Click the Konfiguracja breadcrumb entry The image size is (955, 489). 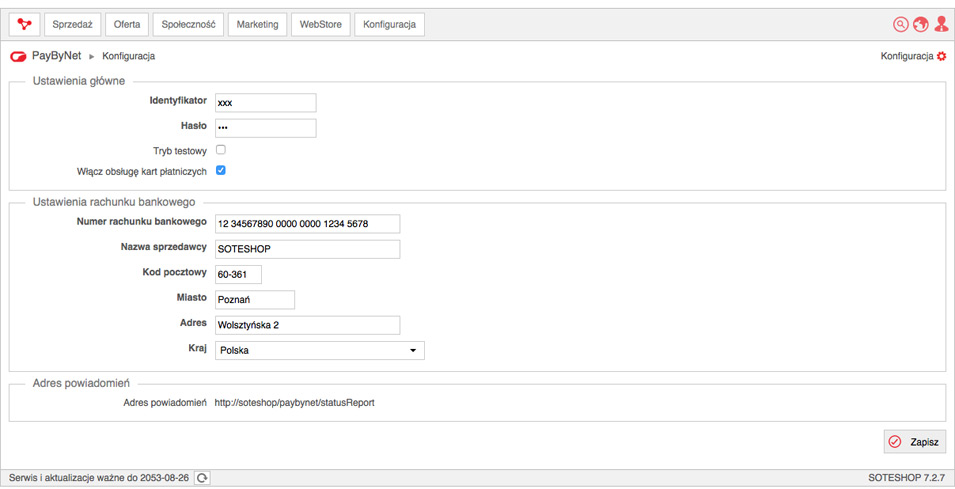[x=129, y=56]
